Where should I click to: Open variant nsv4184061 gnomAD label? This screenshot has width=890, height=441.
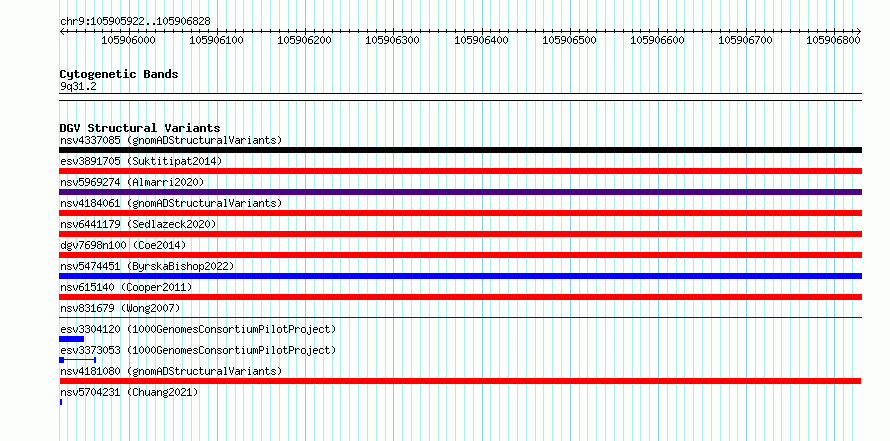coord(171,203)
